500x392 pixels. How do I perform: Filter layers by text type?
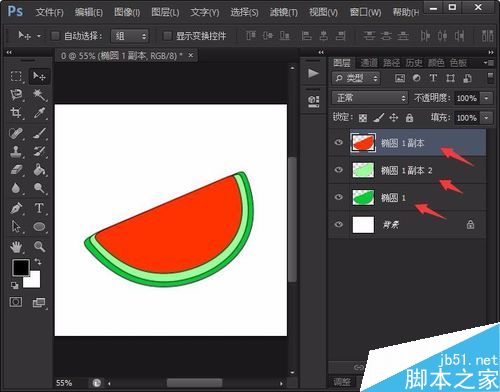(x=433, y=78)
